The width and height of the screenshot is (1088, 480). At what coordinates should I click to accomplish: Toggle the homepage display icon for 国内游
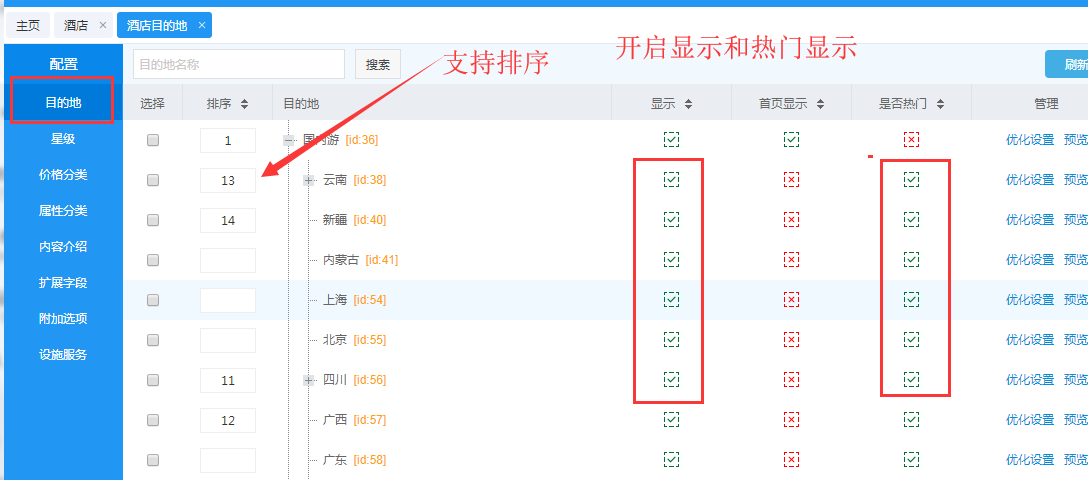[791, 140]
